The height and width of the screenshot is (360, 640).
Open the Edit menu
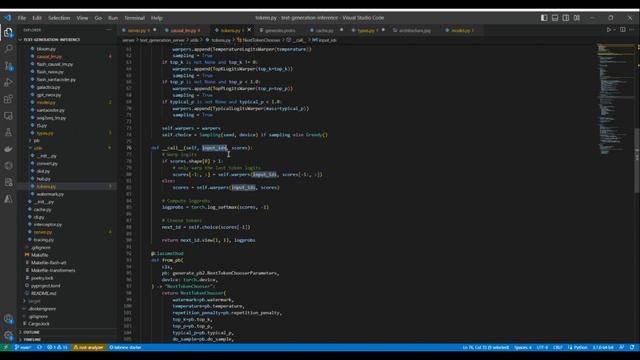pyautogui.click(x=37, y=18)
